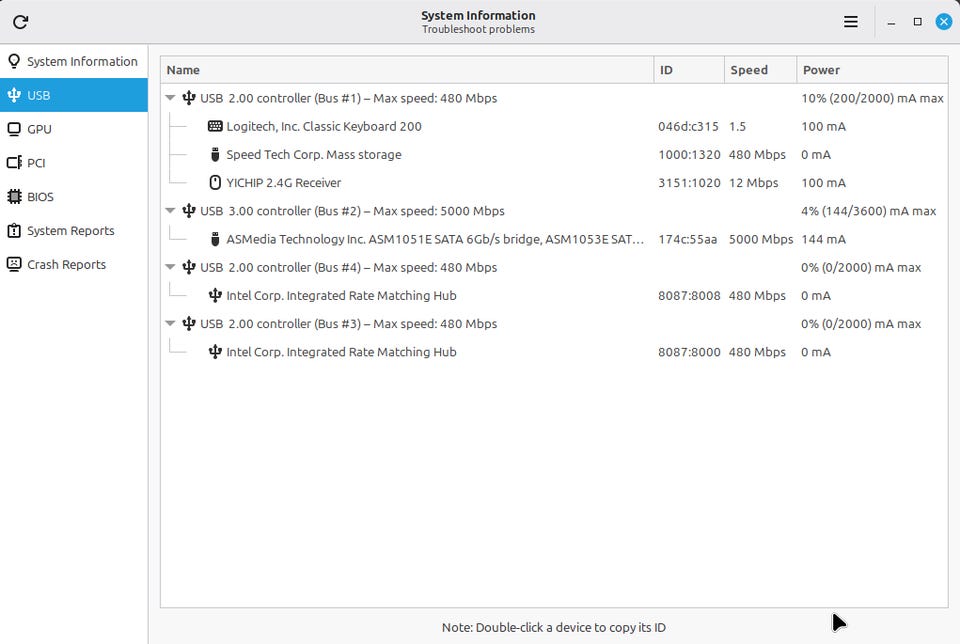Click the drive icon beside ASMedia Technology bridge

point(215,239)
